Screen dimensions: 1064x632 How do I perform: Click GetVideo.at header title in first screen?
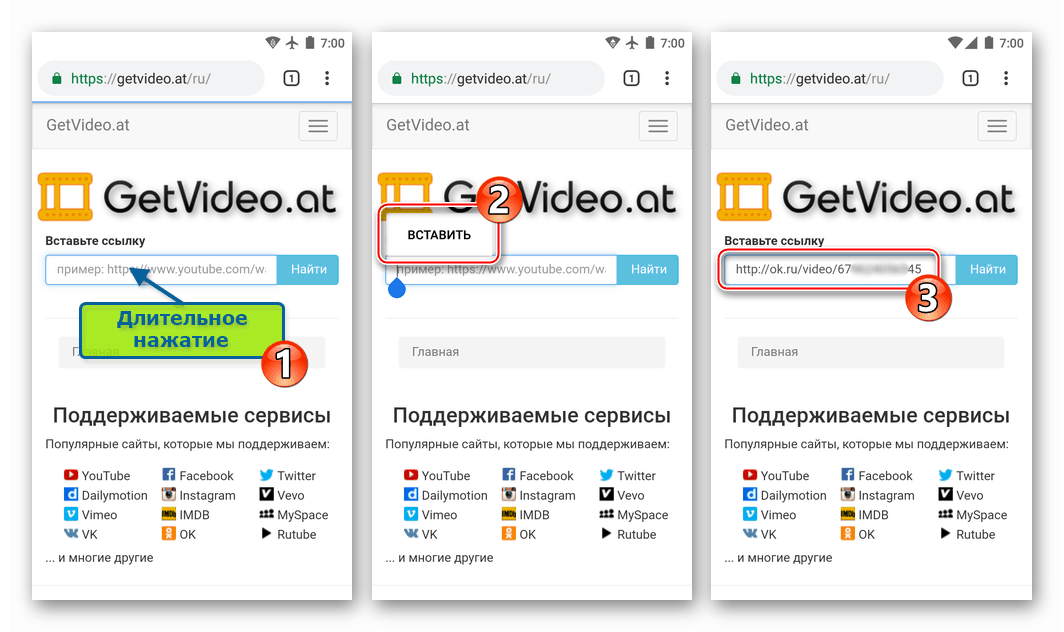[88, 125]
